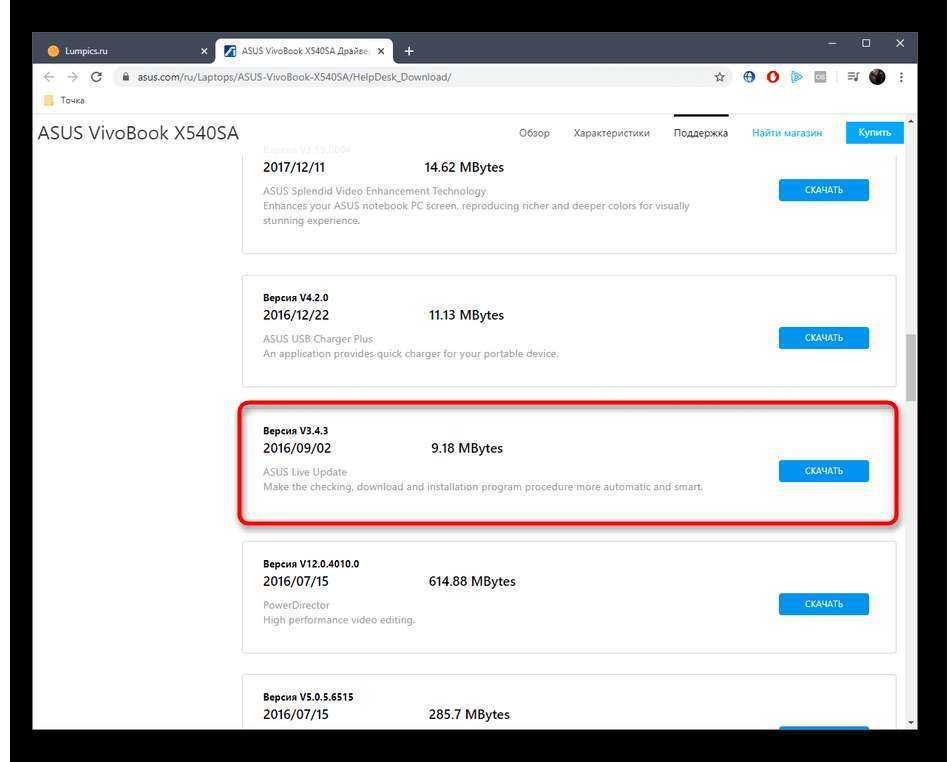Switch to the Lumpics.ru tab
The height and width of the screenshot is (762, 950).
[120, 51]
